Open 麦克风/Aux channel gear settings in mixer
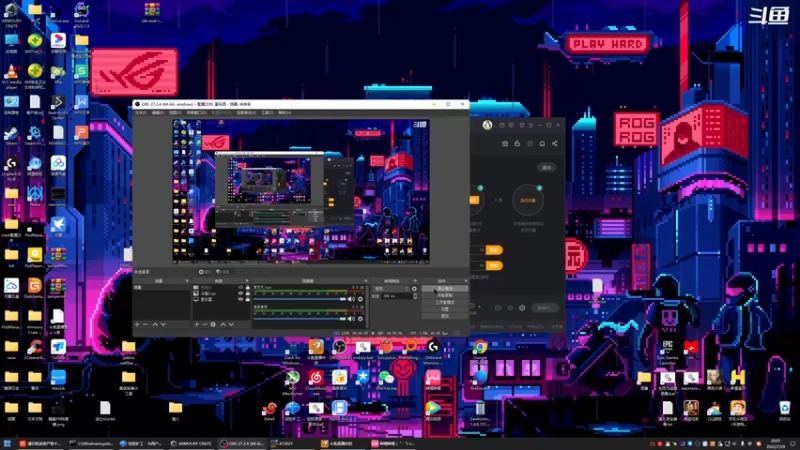Image resolution: width=800 pixels, height=450 pixels. pyautogui.click(x=360, y=299)
